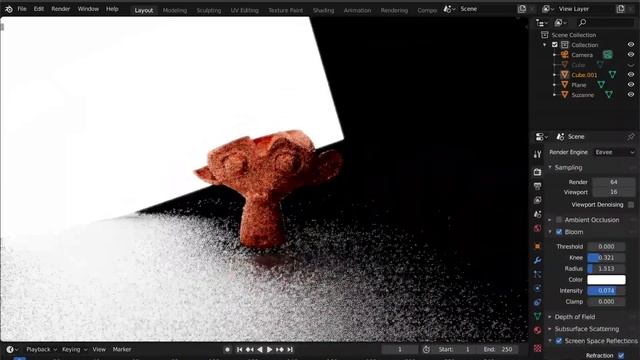
Task: Open the Modifiers properties tab
Action: coord(538,260)
